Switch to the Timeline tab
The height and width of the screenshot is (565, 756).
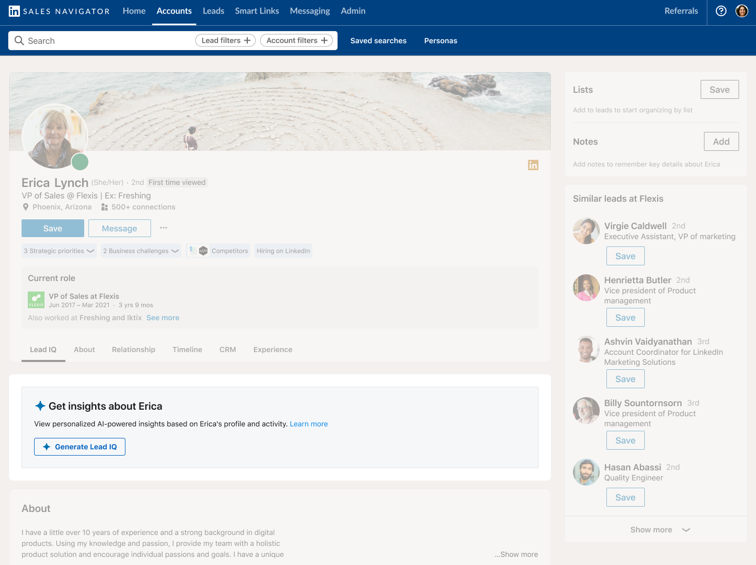(188, 350)
